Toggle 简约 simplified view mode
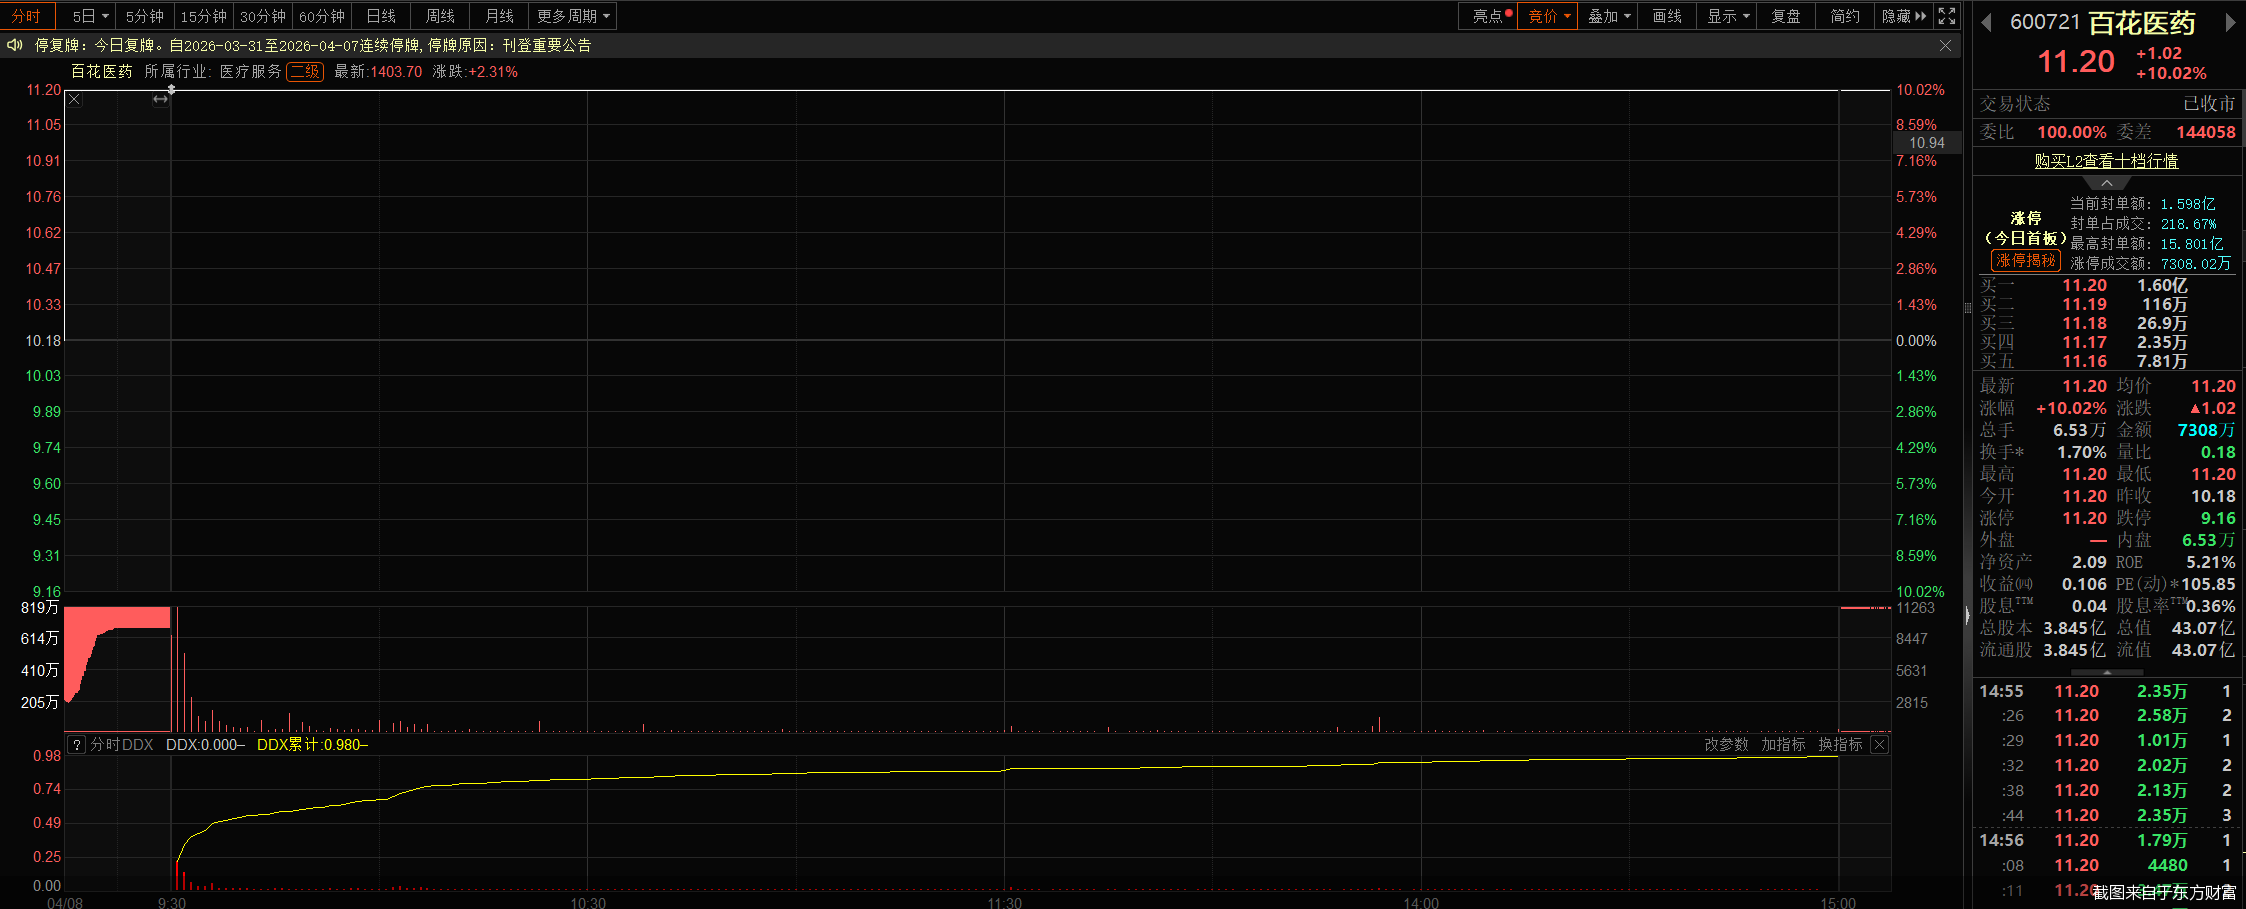The width and height of the screenshot is (2246, 909). [x=1844, y=16]
